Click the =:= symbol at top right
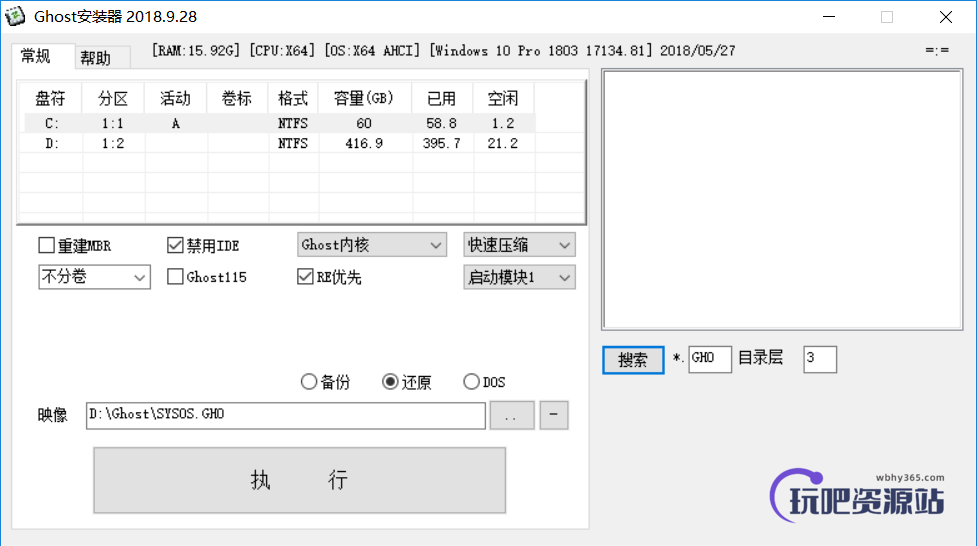Image resolution: width=977 pixels, height=546 pixels. pos(937,50)
